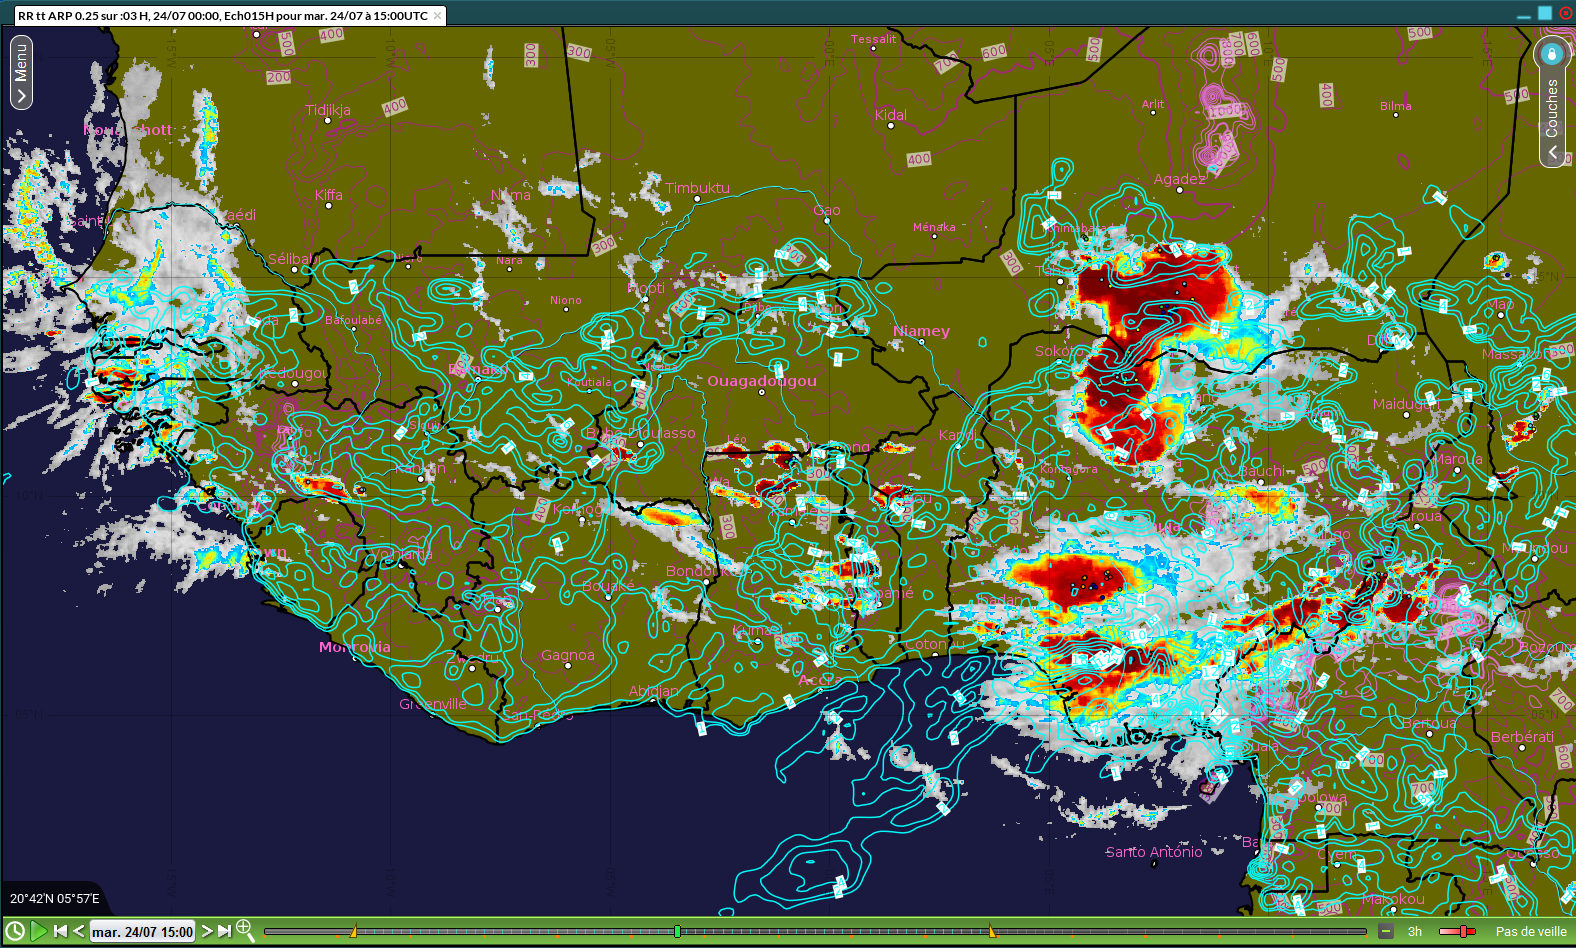Click the Gagnoa city label

[x=568, y=655]
